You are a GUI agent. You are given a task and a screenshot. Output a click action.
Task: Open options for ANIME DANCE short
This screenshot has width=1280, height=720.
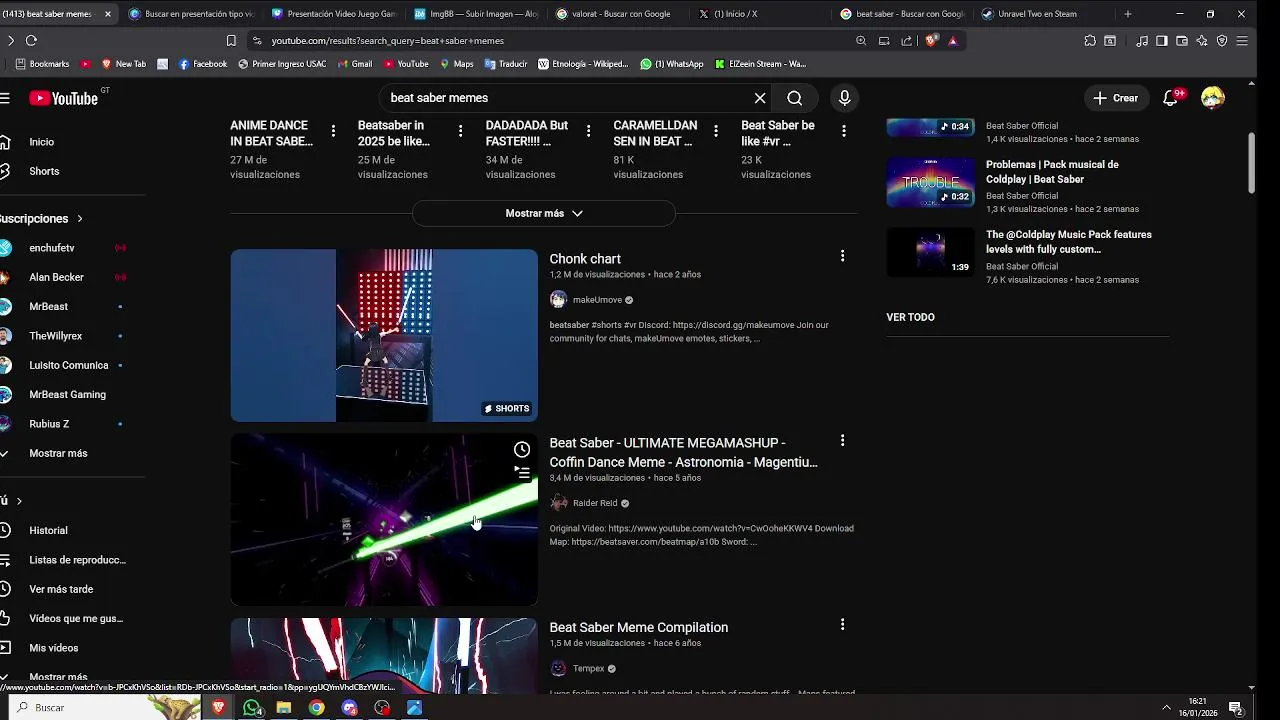click(x=333, y=131)
